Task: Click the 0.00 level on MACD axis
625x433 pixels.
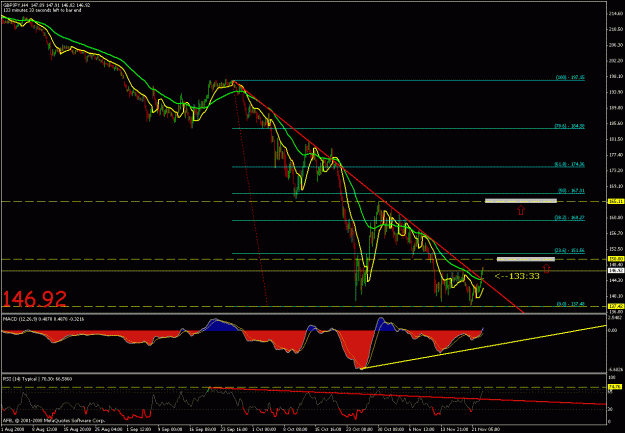Action: (x=613, y=330)
